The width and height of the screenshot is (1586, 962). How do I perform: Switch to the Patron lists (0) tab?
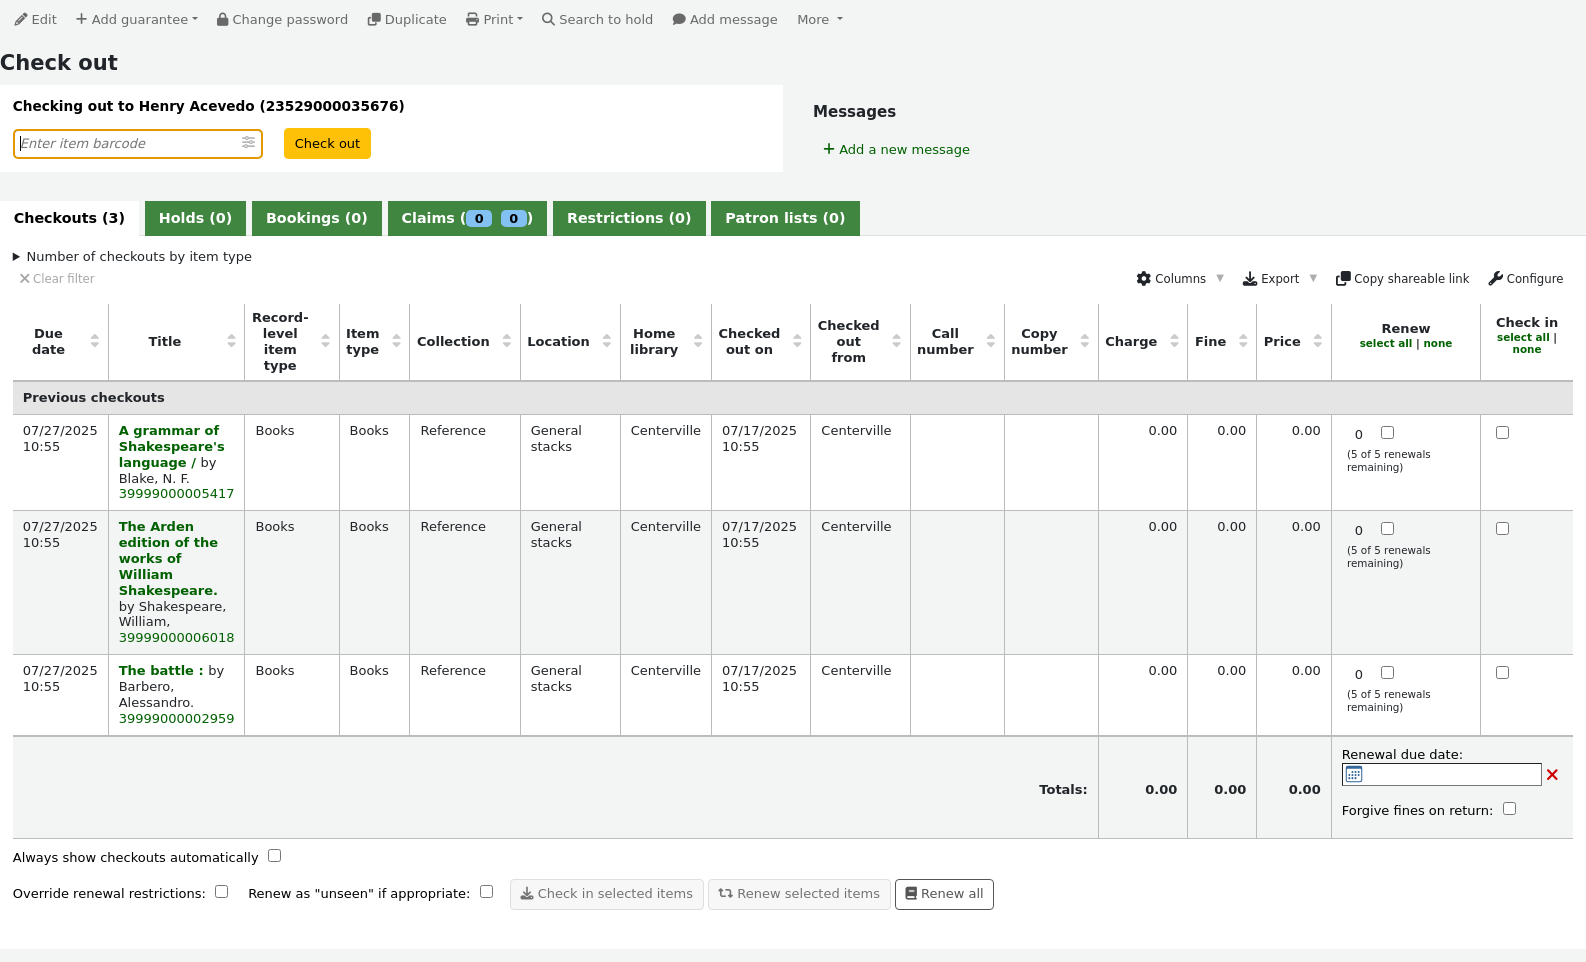[785, 218]
